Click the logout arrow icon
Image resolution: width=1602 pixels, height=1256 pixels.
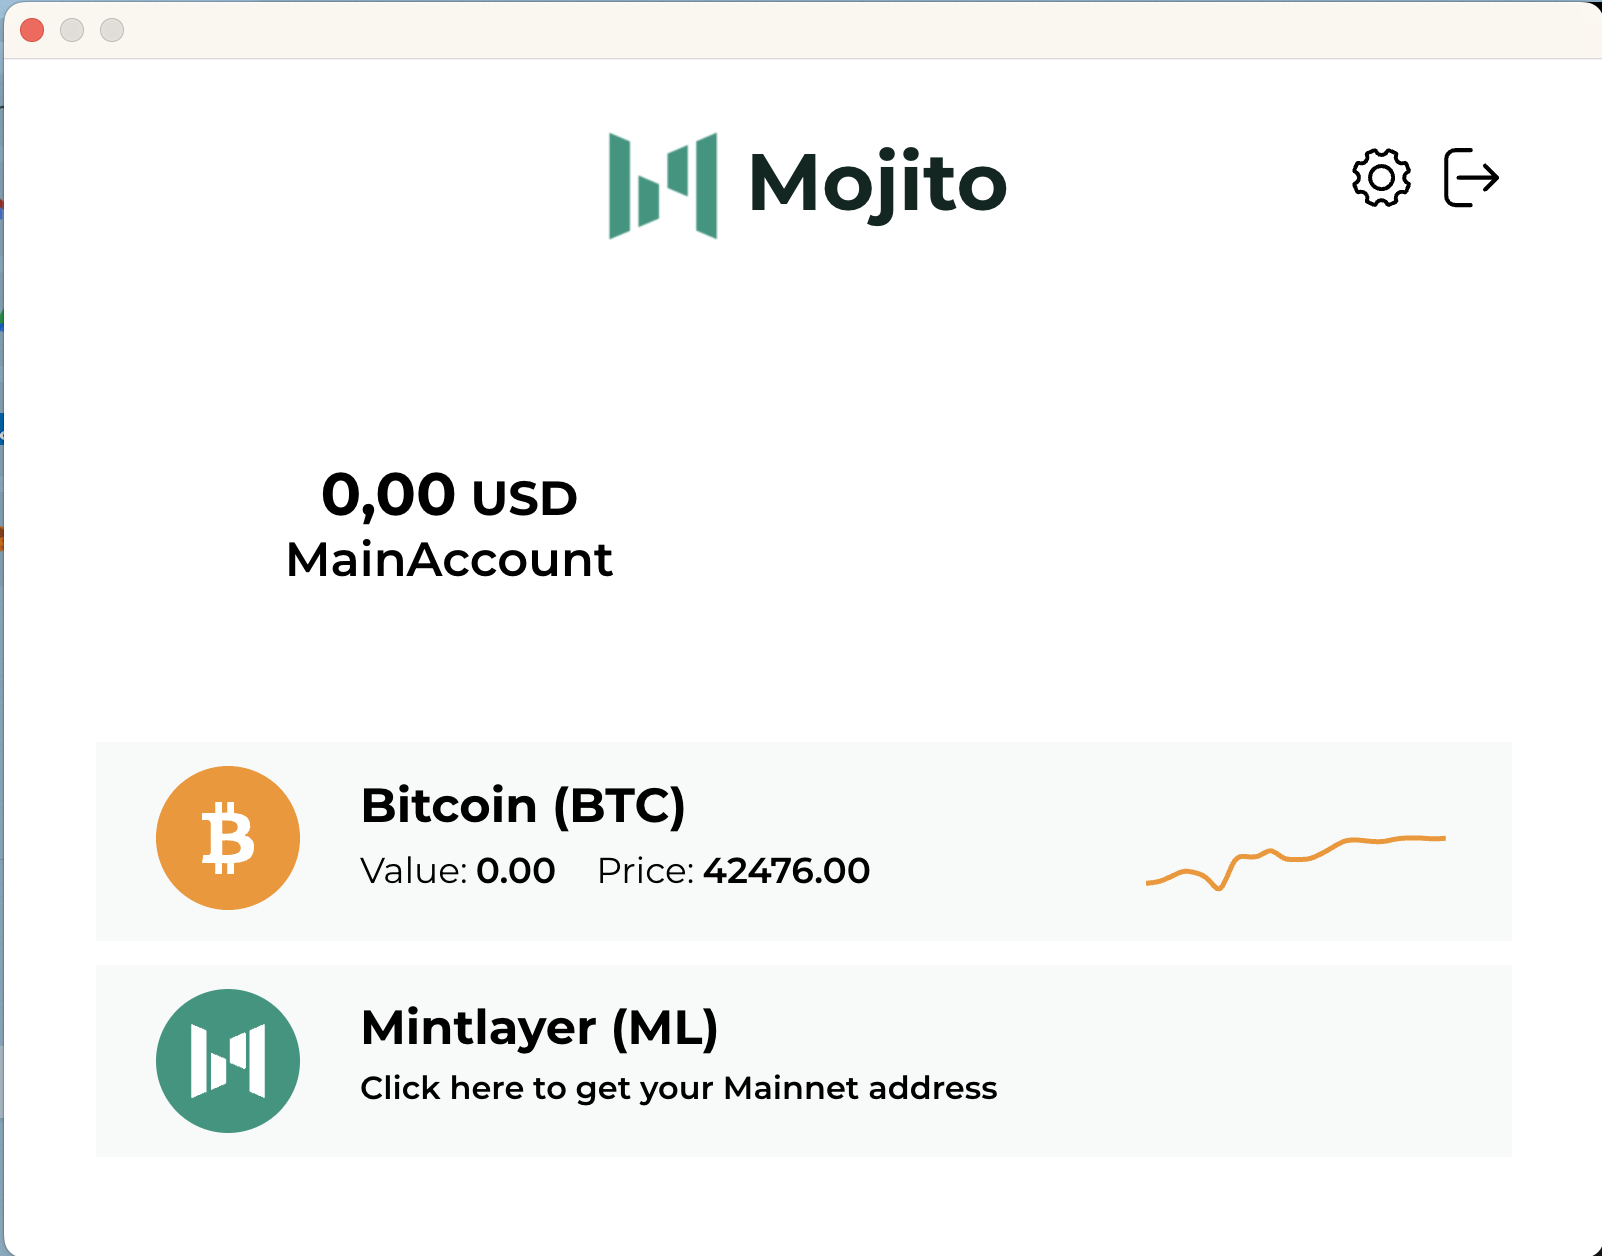(x=1471, y=177)
